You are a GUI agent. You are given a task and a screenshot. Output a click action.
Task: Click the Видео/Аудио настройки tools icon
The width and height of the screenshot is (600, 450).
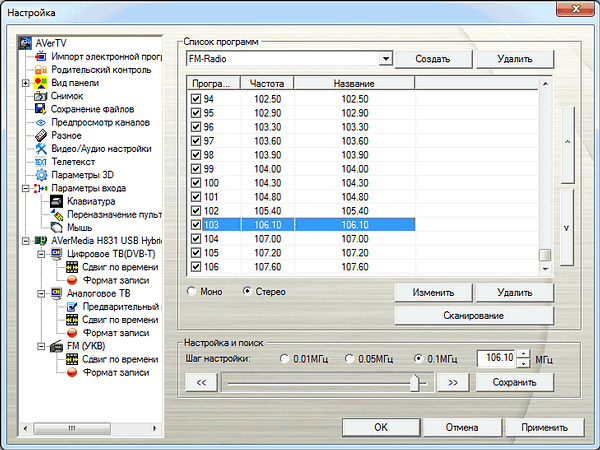41,148
